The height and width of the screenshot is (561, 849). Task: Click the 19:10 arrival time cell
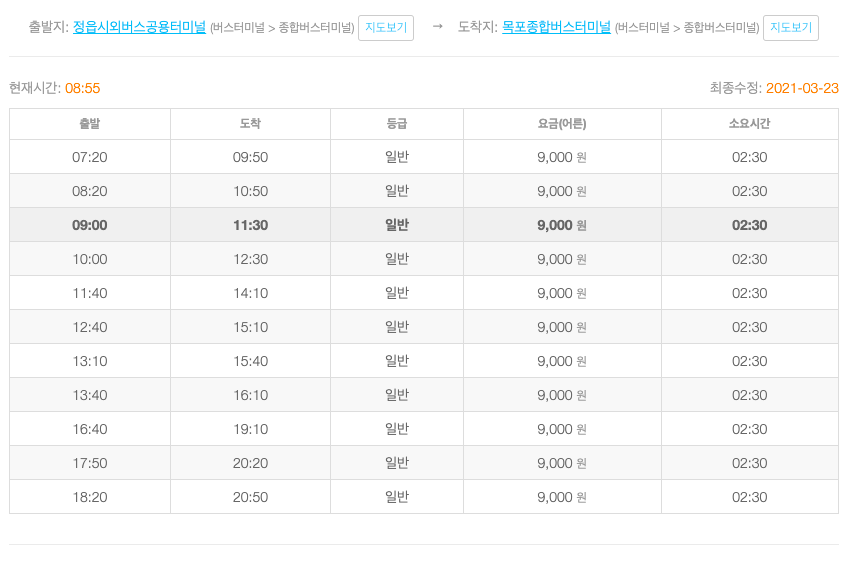point(251,429)
